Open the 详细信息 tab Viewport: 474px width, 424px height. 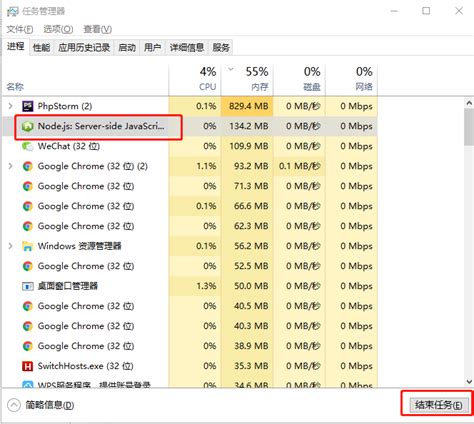(x=187, y=48)
